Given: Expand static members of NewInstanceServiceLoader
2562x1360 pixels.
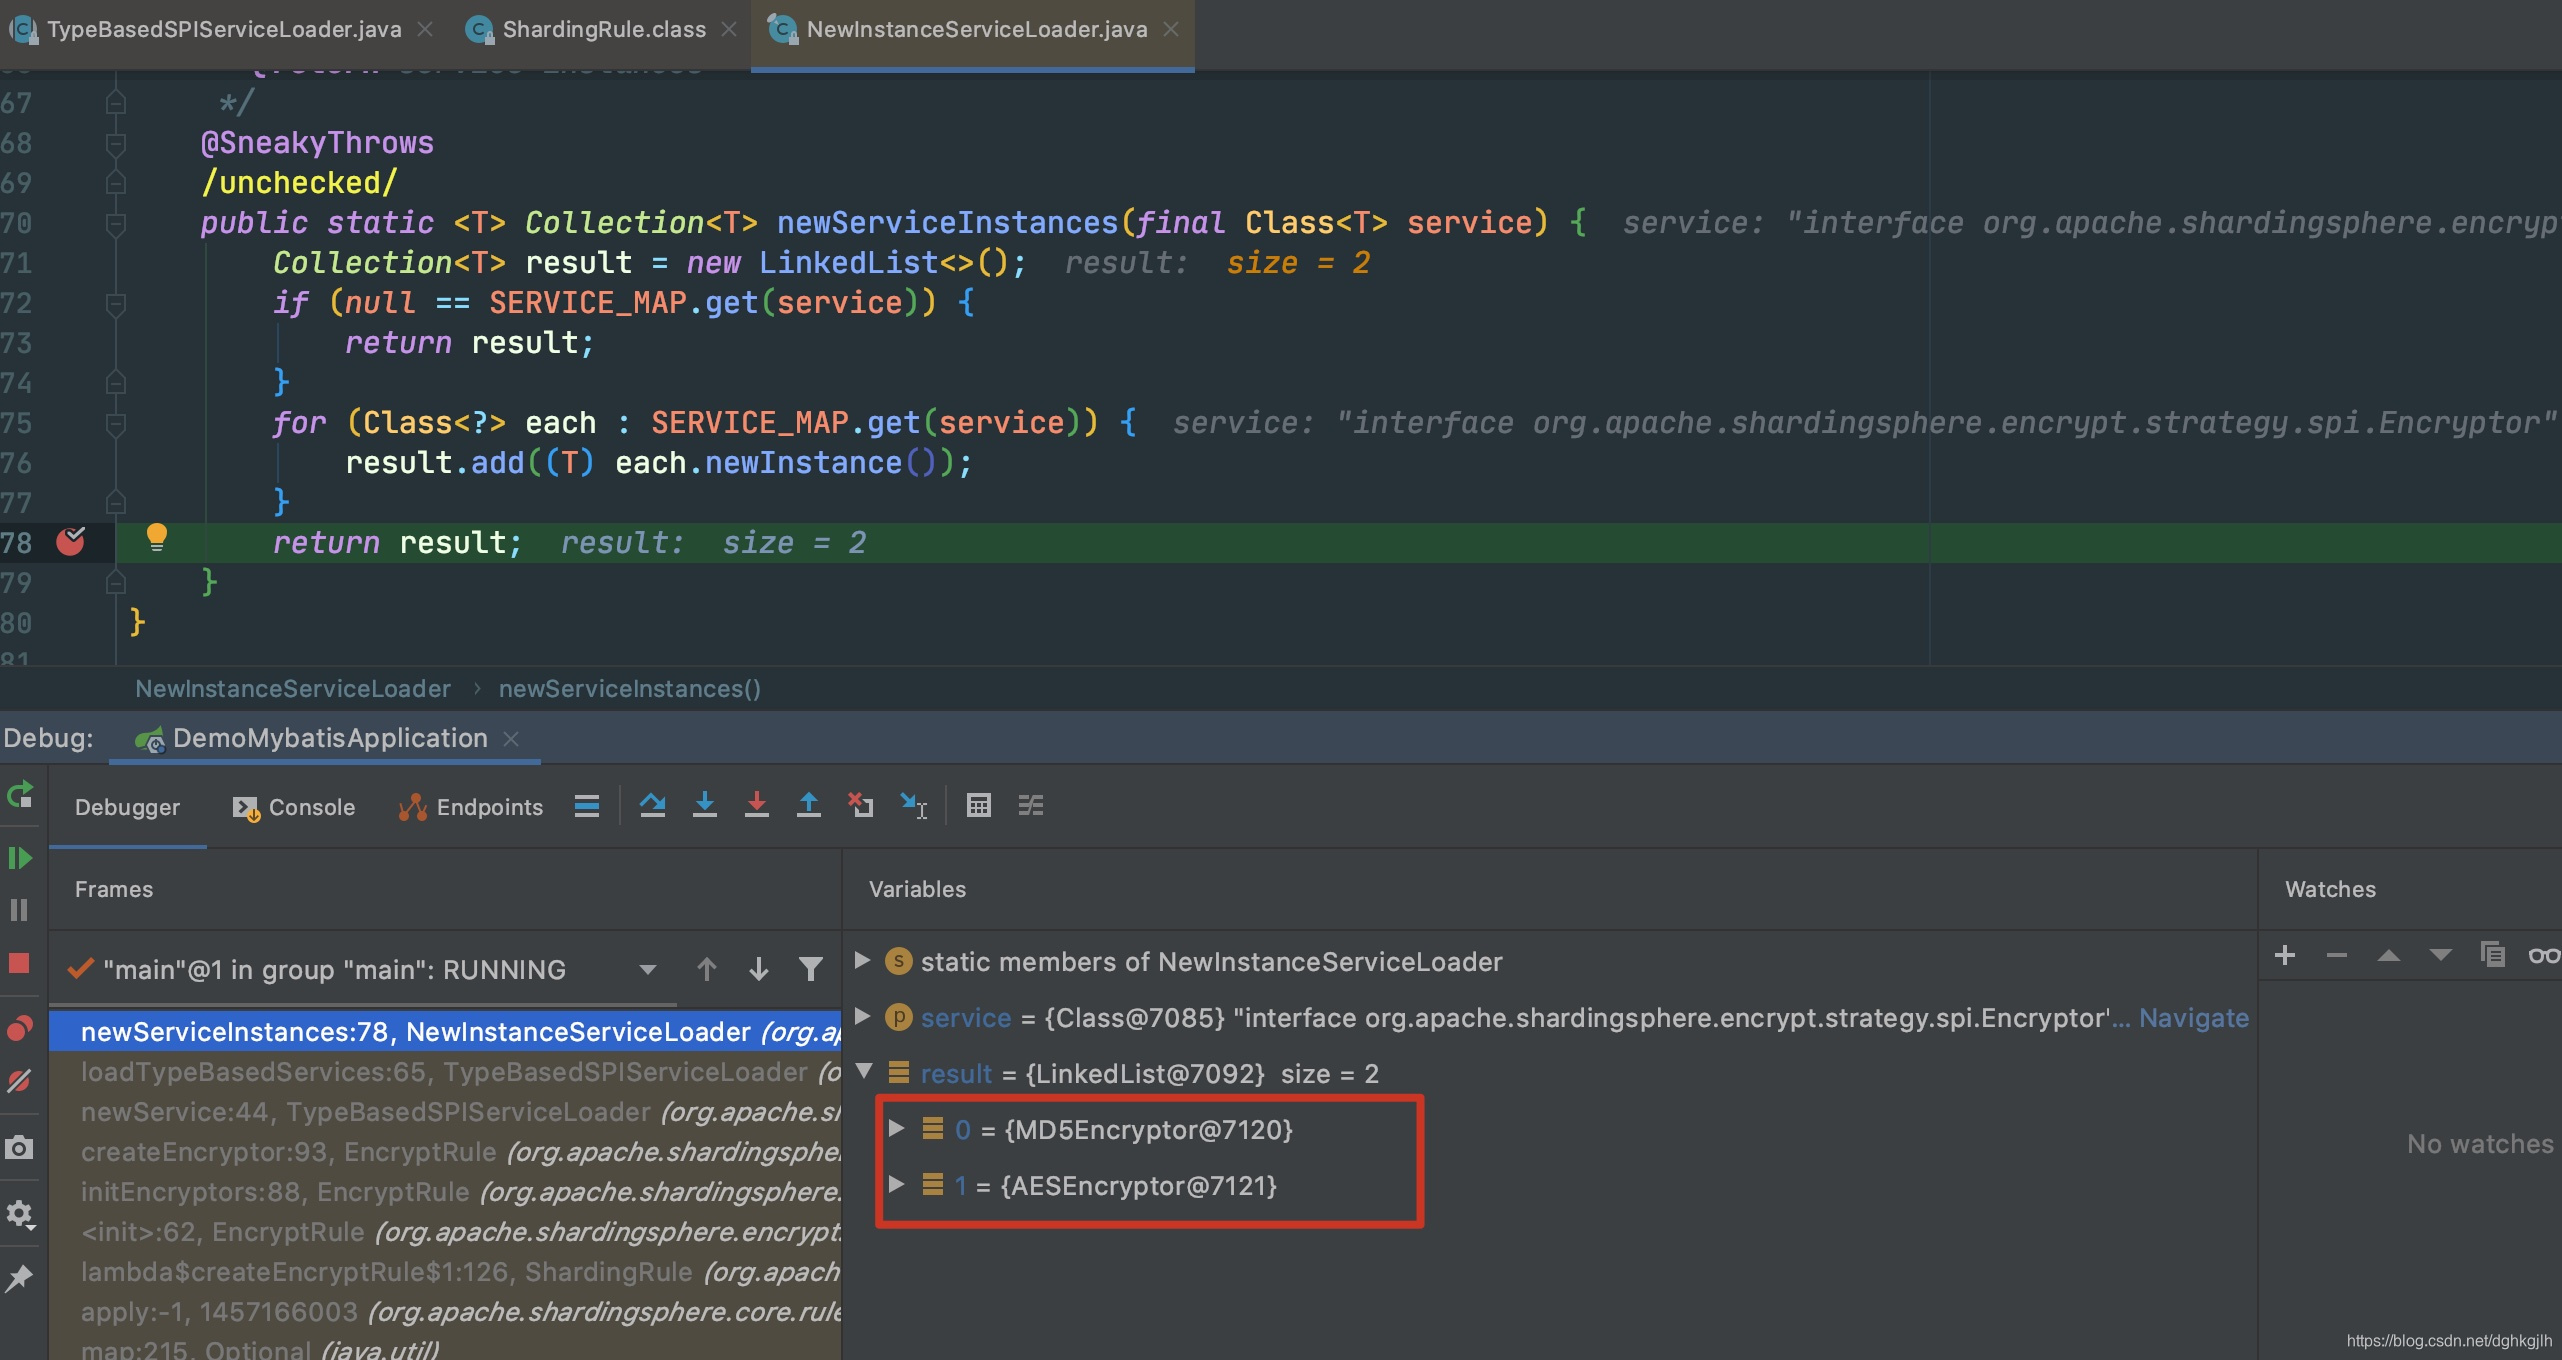Looking at the screenshot, I should [862, 960].
